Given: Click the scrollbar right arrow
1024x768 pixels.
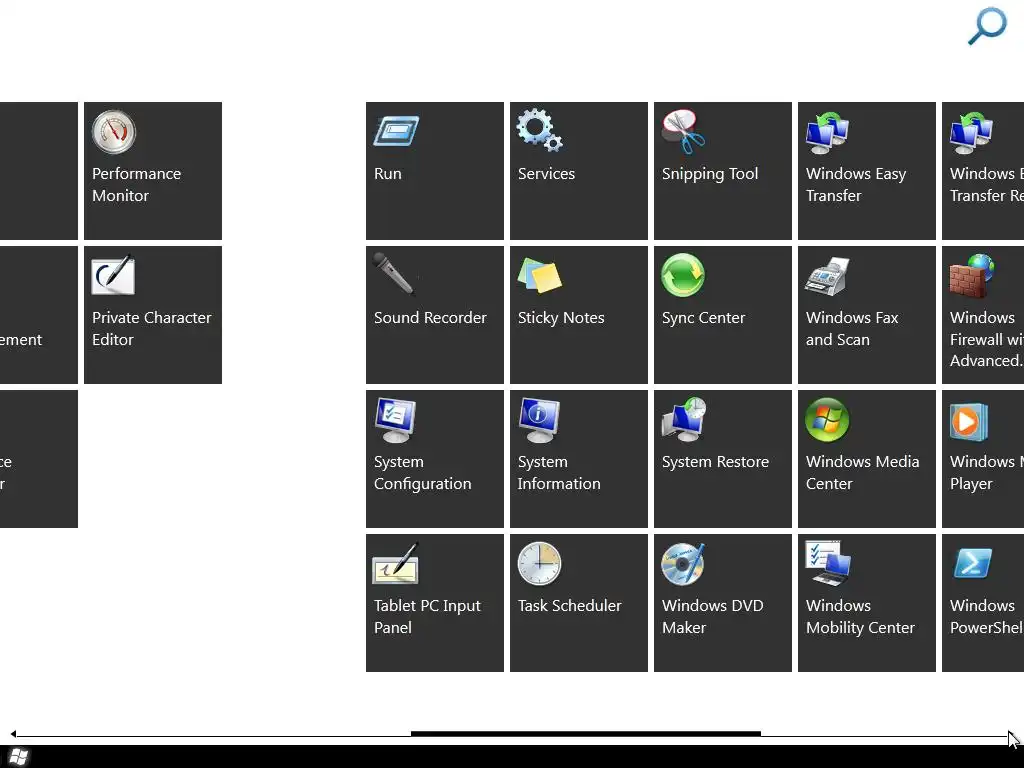Looking at the screenshot, I should pyautogui.click(x=1012, y=735).
